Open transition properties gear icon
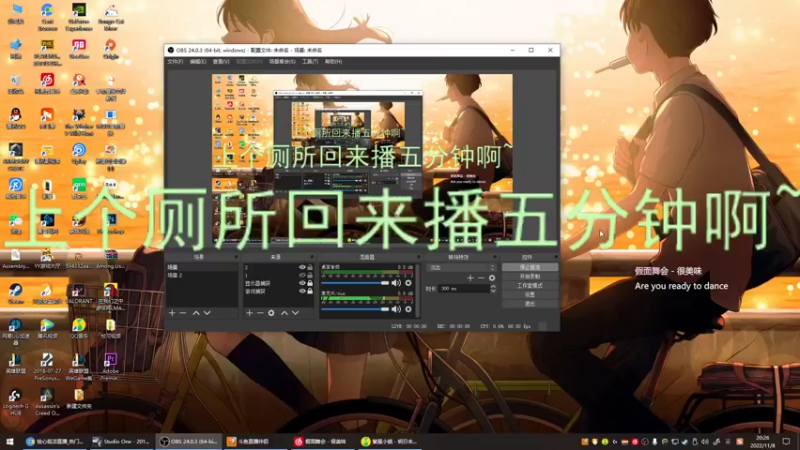 492,278
